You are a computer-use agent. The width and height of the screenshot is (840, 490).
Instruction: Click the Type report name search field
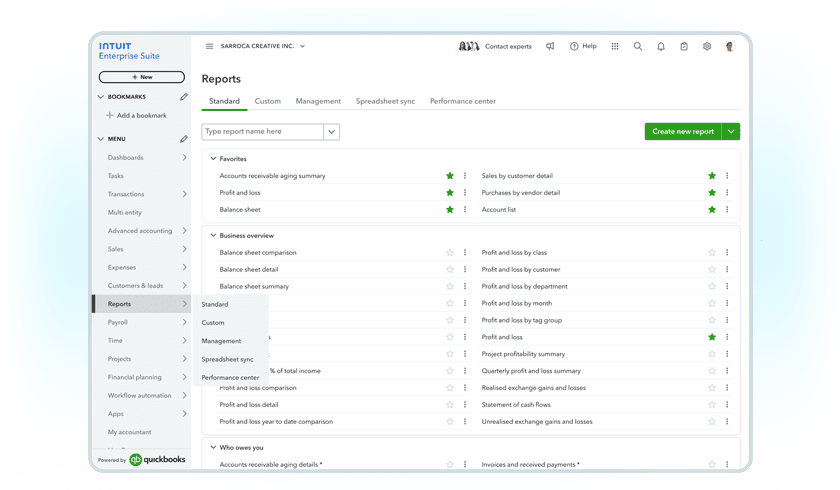(262, 132)
